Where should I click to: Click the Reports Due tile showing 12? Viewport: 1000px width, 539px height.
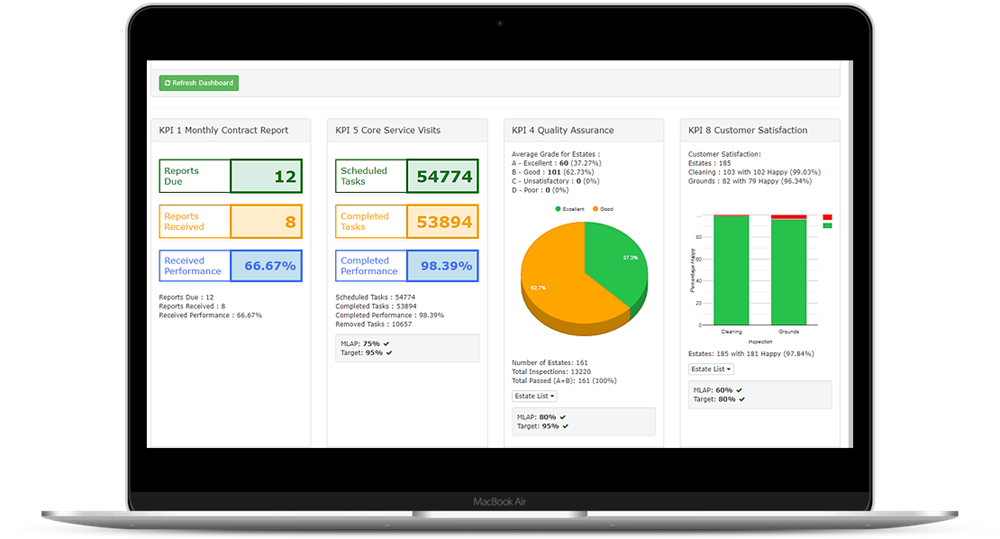coord(231,176)
